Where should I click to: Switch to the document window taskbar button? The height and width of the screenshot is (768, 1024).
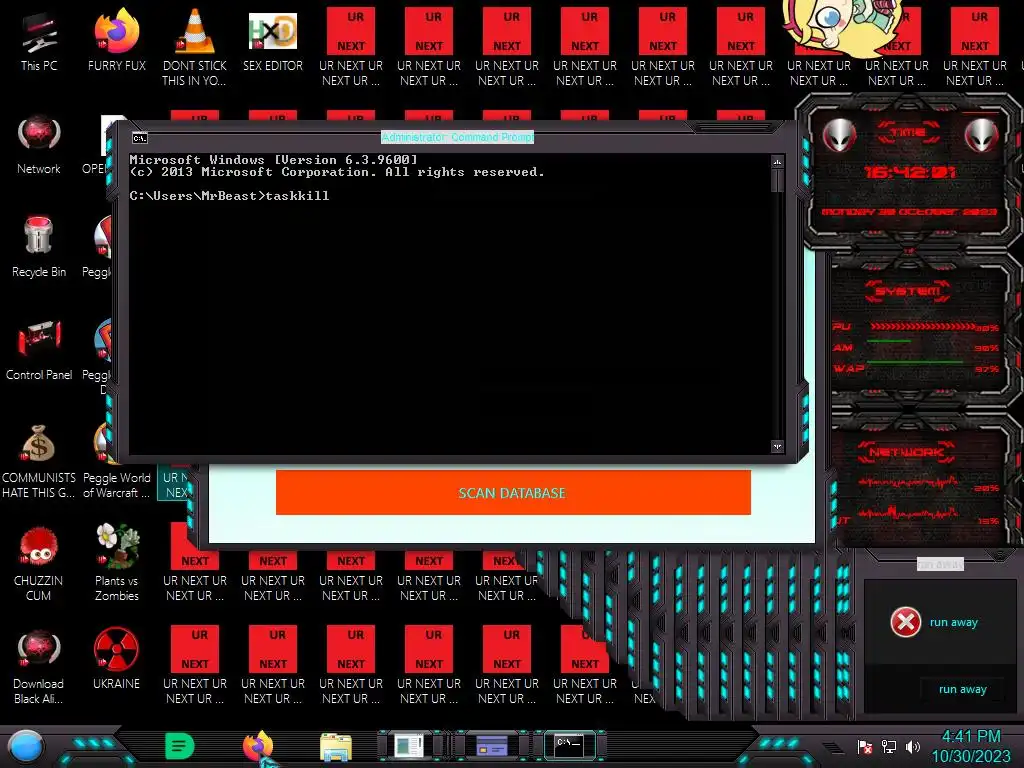point(409,746)
